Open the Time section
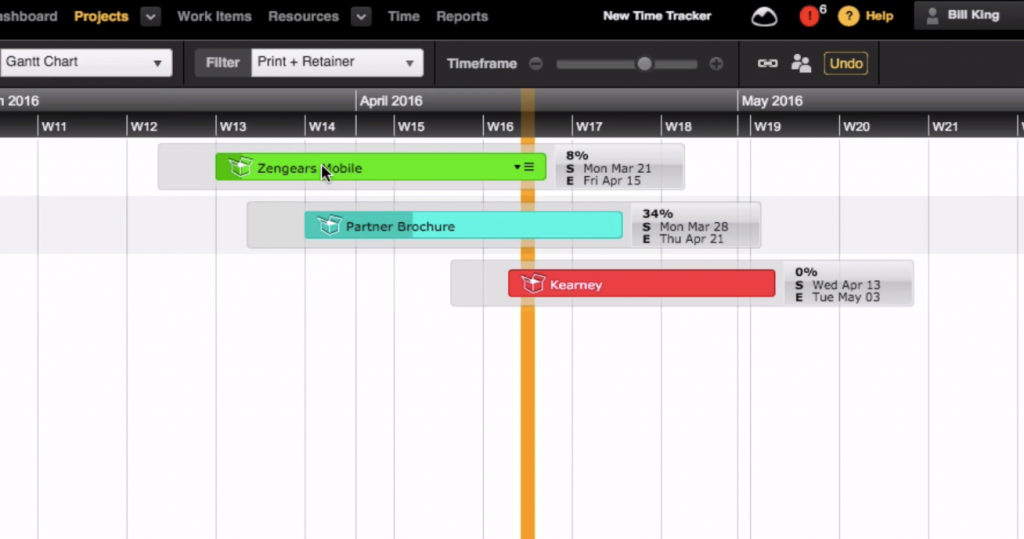This screenshot has width=1024, height=539. click(404, 16)
